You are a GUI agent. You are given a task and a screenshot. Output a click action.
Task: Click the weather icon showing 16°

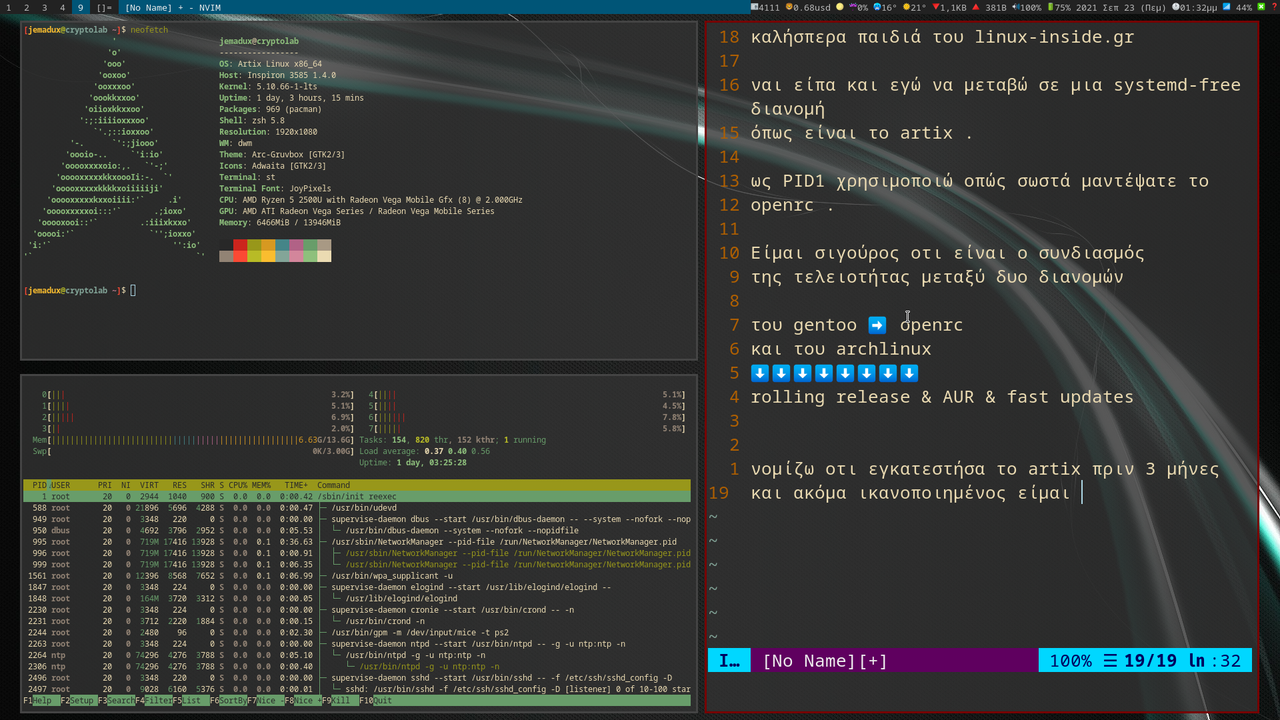pos(878,7)
